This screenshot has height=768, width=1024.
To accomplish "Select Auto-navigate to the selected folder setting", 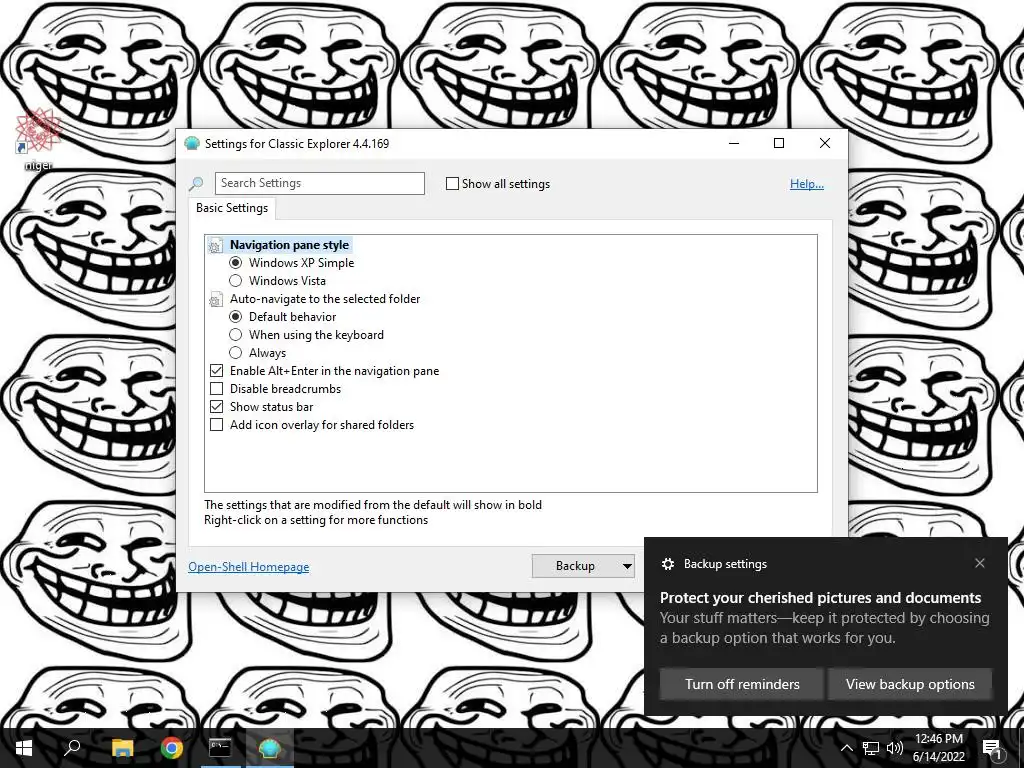I will click(325, 299).
